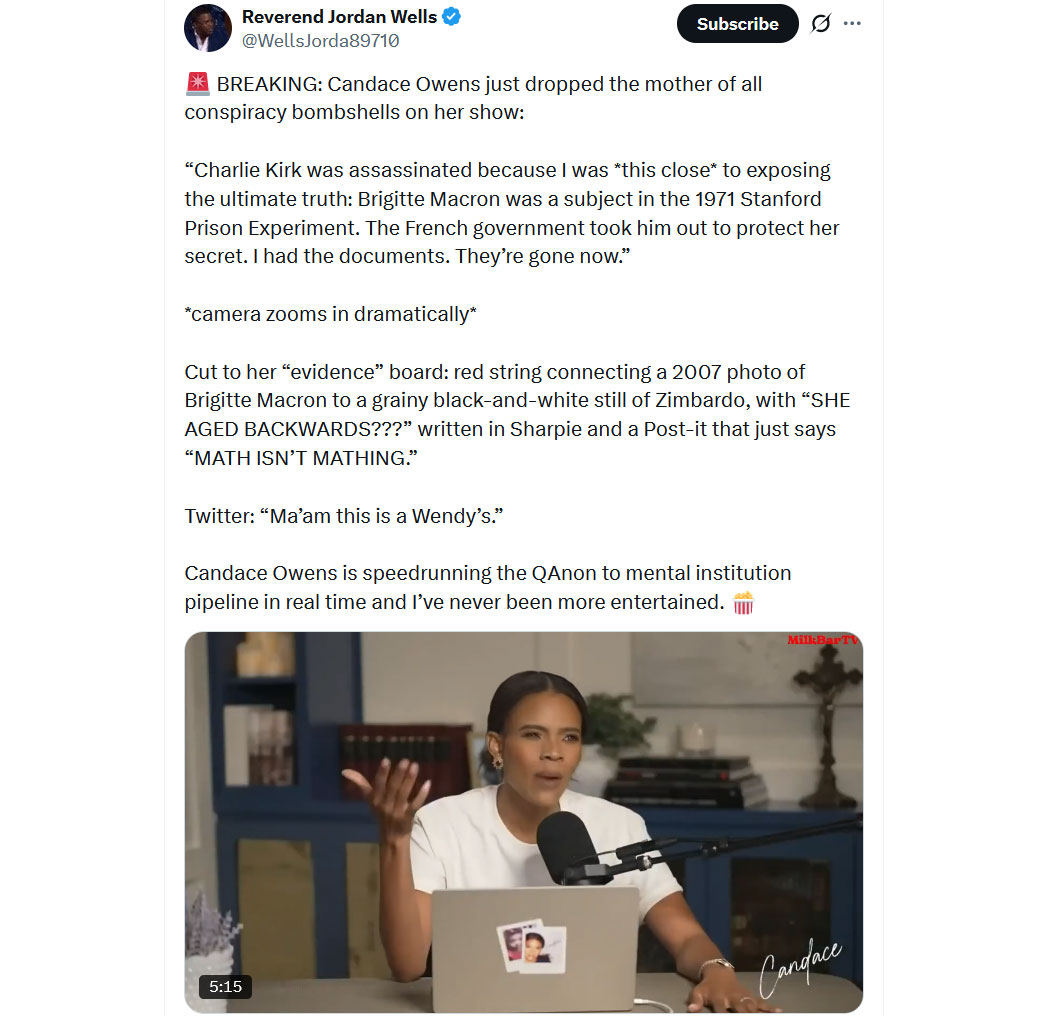Click the red siren emoji before BREAKING

pos(198,84)
